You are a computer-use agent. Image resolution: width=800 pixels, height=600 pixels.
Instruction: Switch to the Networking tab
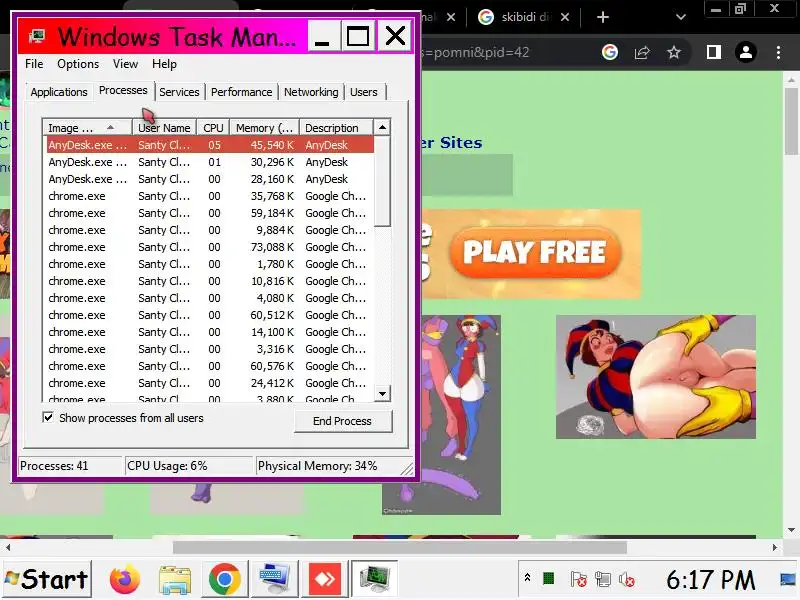pos(311,92)
